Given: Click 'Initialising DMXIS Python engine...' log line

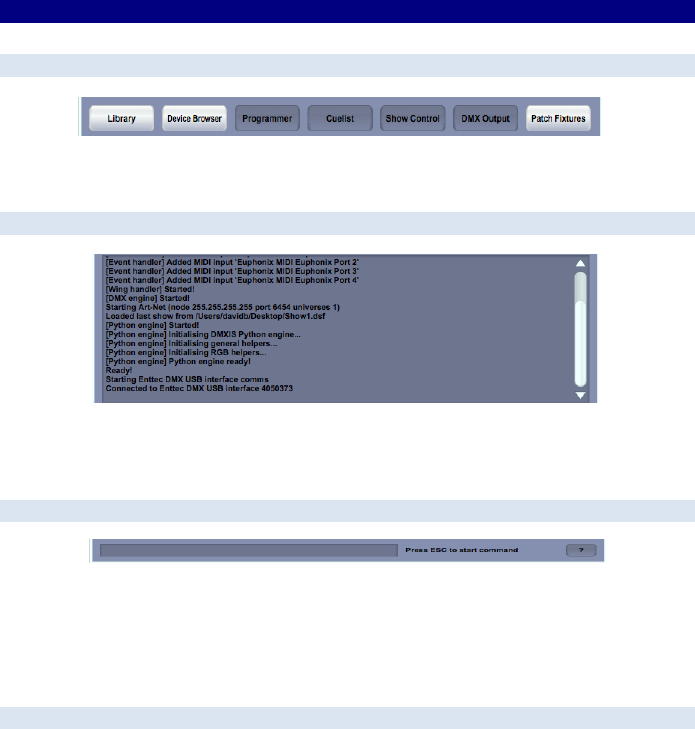Looking at the screenshot, I should tap(203, 334).
